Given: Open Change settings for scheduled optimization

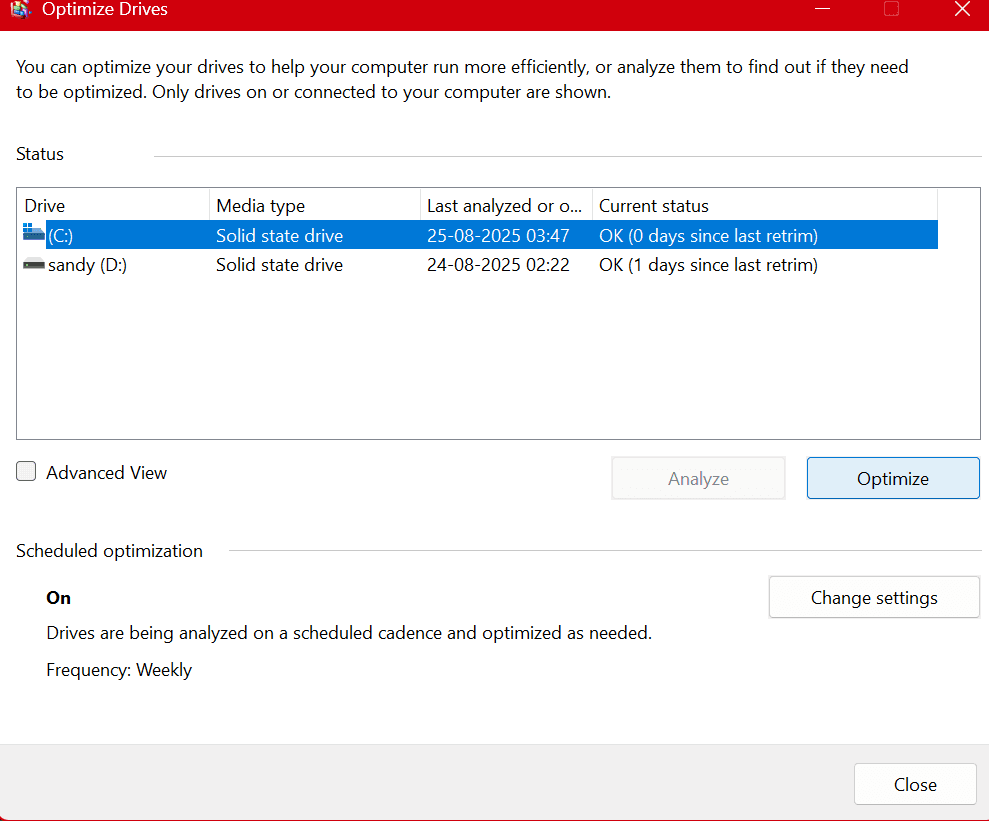Looking at the screenshot, I should (x=873, y=597).
